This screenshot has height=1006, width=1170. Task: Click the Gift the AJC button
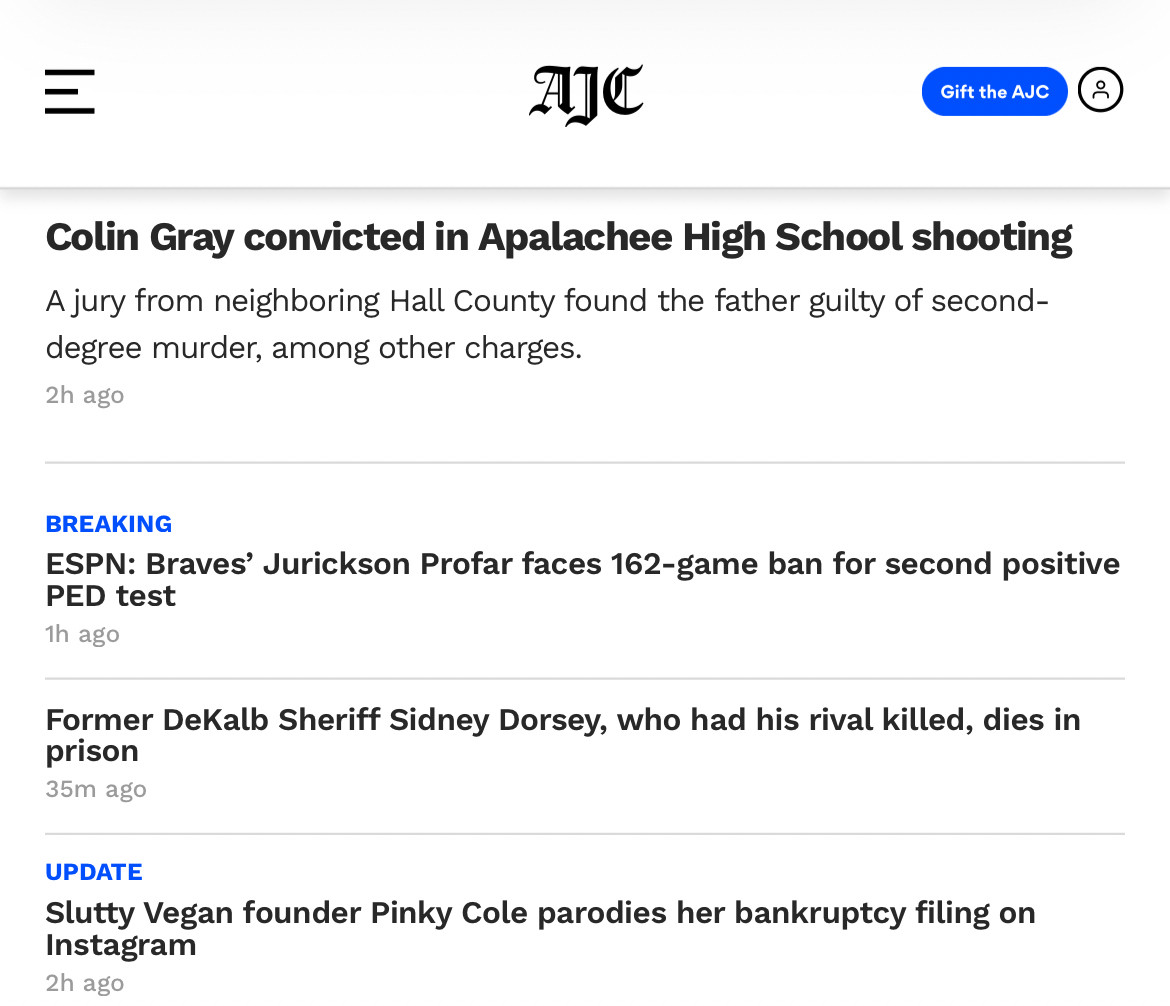pos(994,92)
